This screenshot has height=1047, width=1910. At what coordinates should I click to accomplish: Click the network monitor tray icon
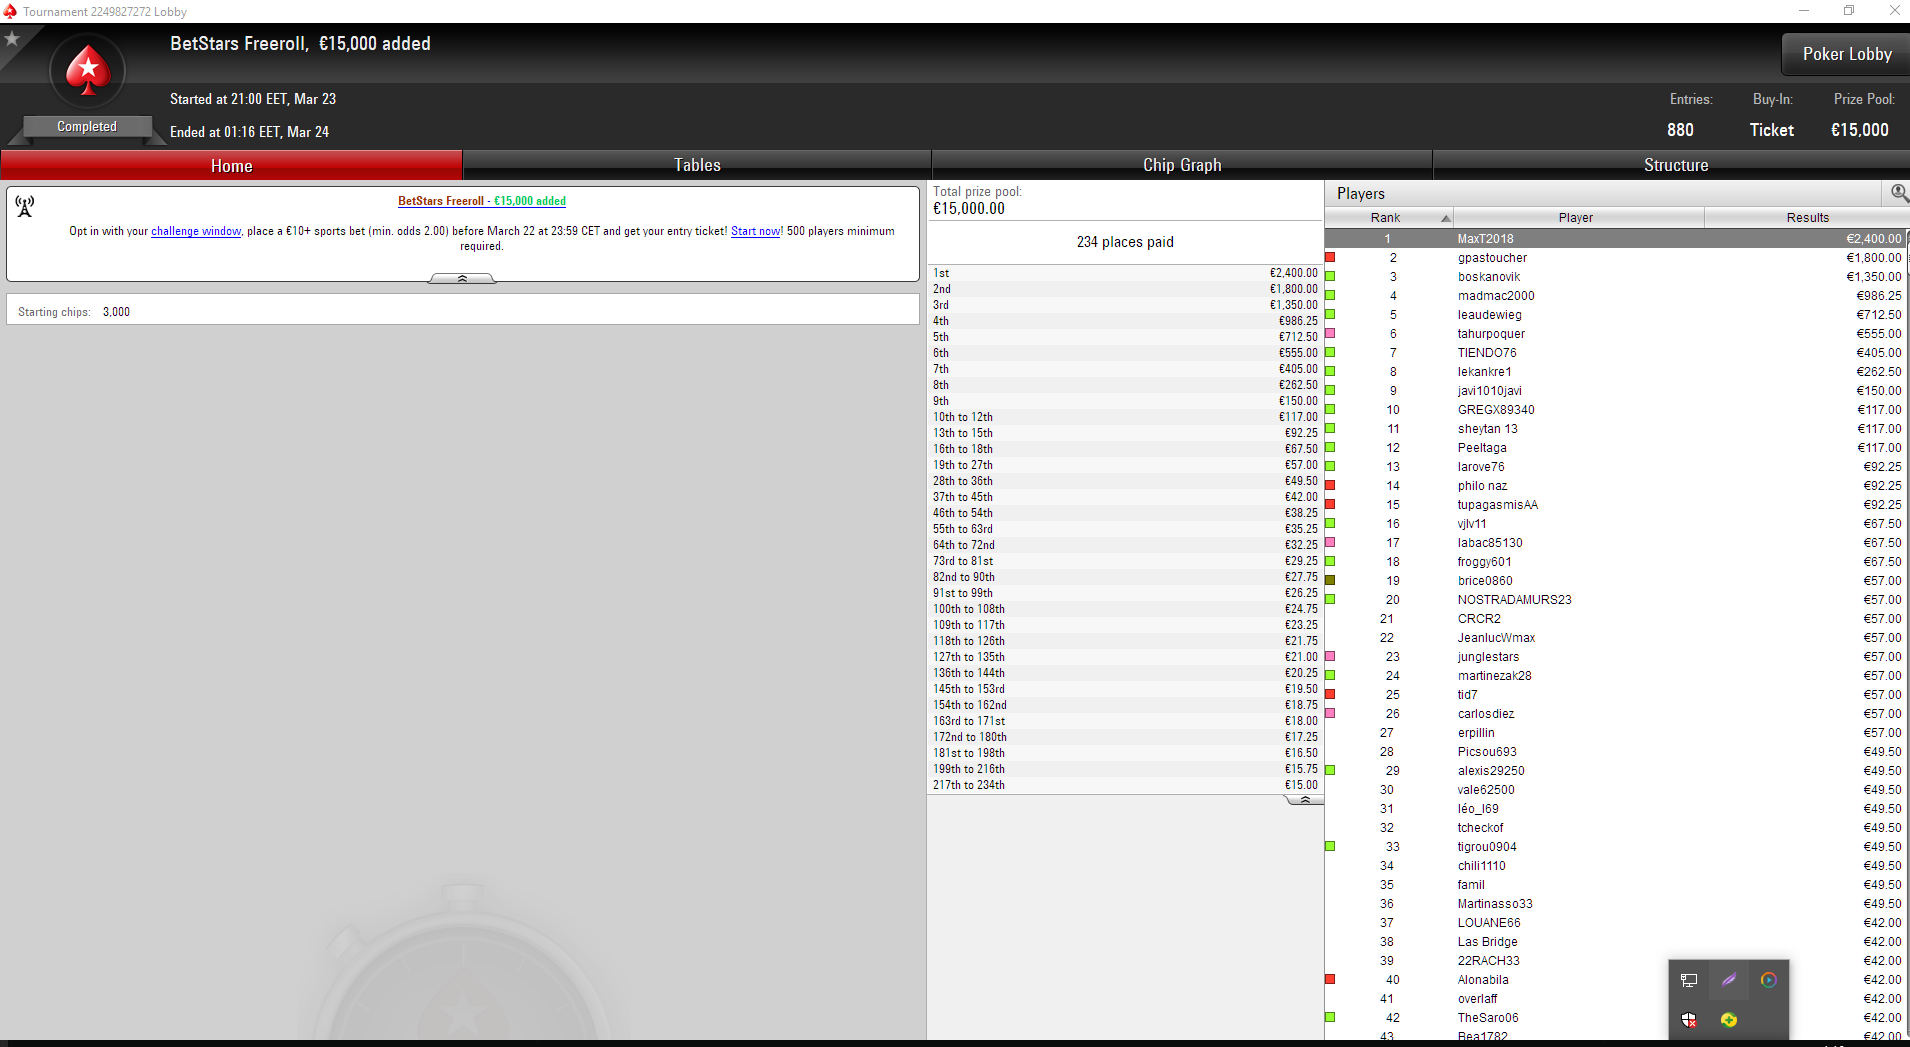tap(1689, 980)
